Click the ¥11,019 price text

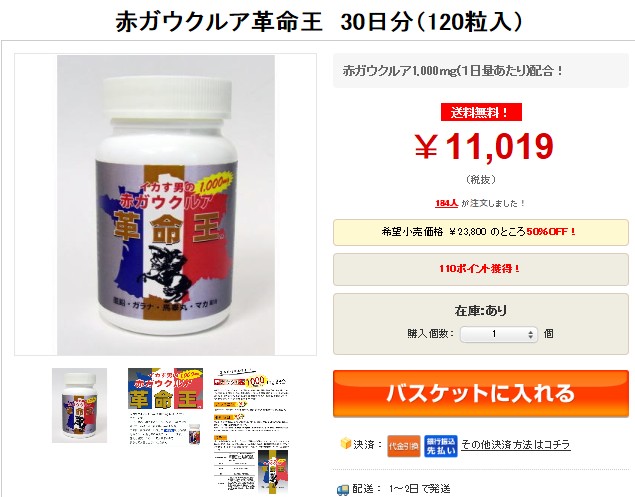[x=484, y=146]
